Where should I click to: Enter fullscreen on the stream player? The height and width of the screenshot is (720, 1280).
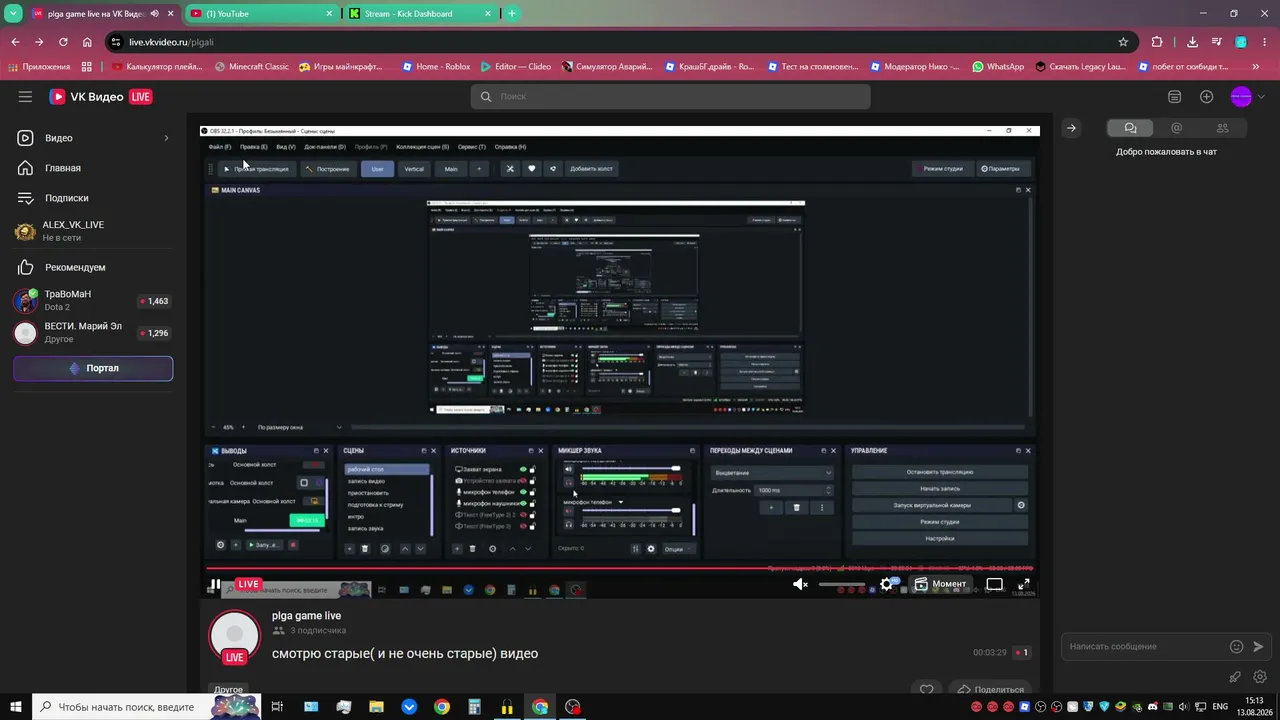[x=1024, y=585]
